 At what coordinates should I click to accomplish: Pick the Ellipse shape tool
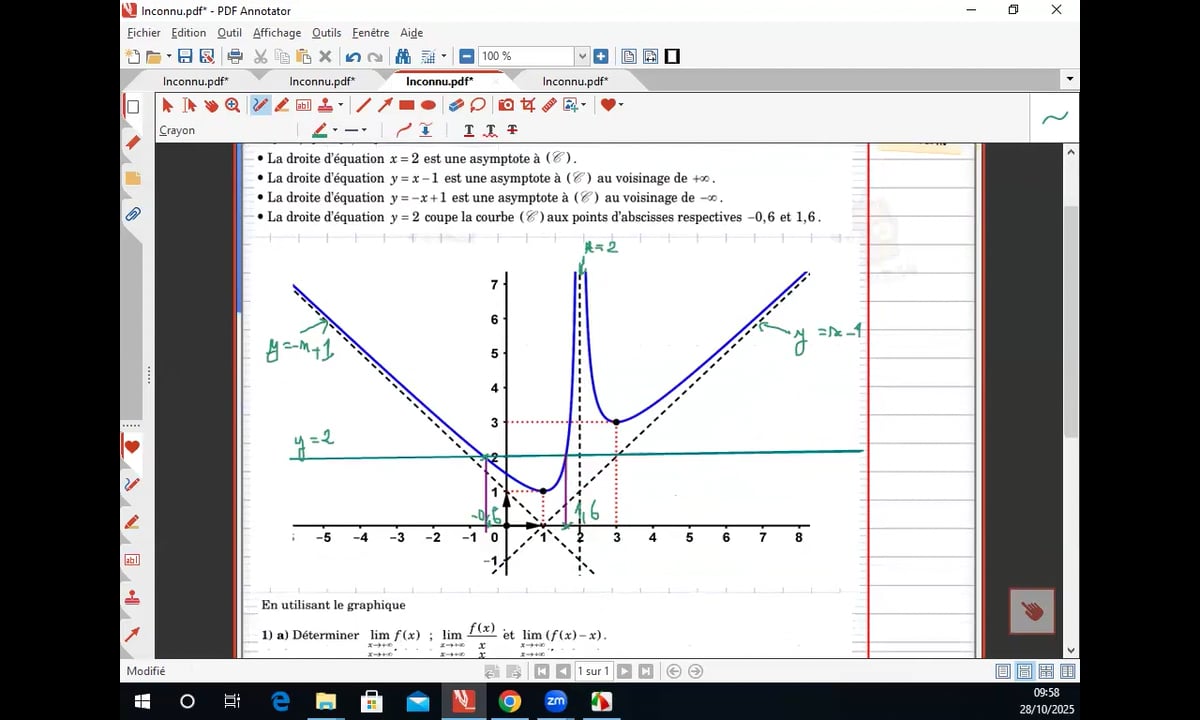click(428, 105)
